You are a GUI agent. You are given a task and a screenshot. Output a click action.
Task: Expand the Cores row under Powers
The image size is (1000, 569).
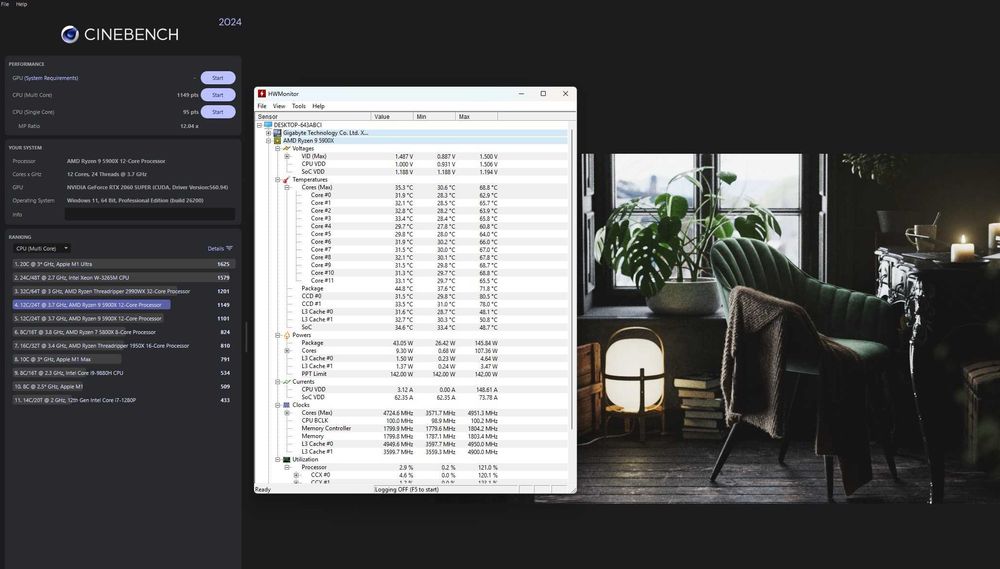pyautogui.click(x=287, y=351)
